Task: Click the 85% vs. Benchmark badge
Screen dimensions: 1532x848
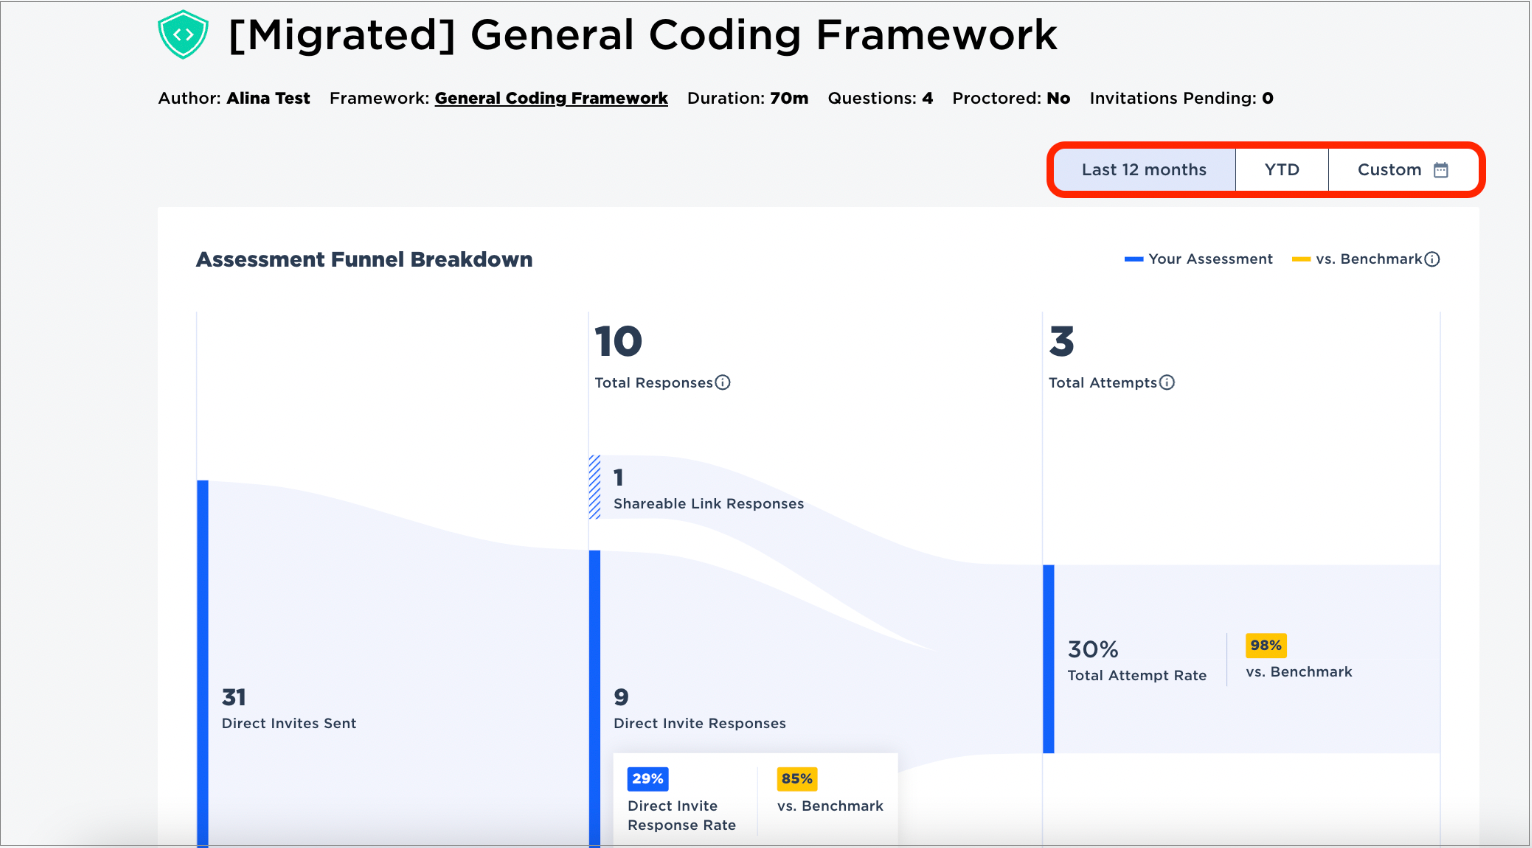Action: (797, 779)
